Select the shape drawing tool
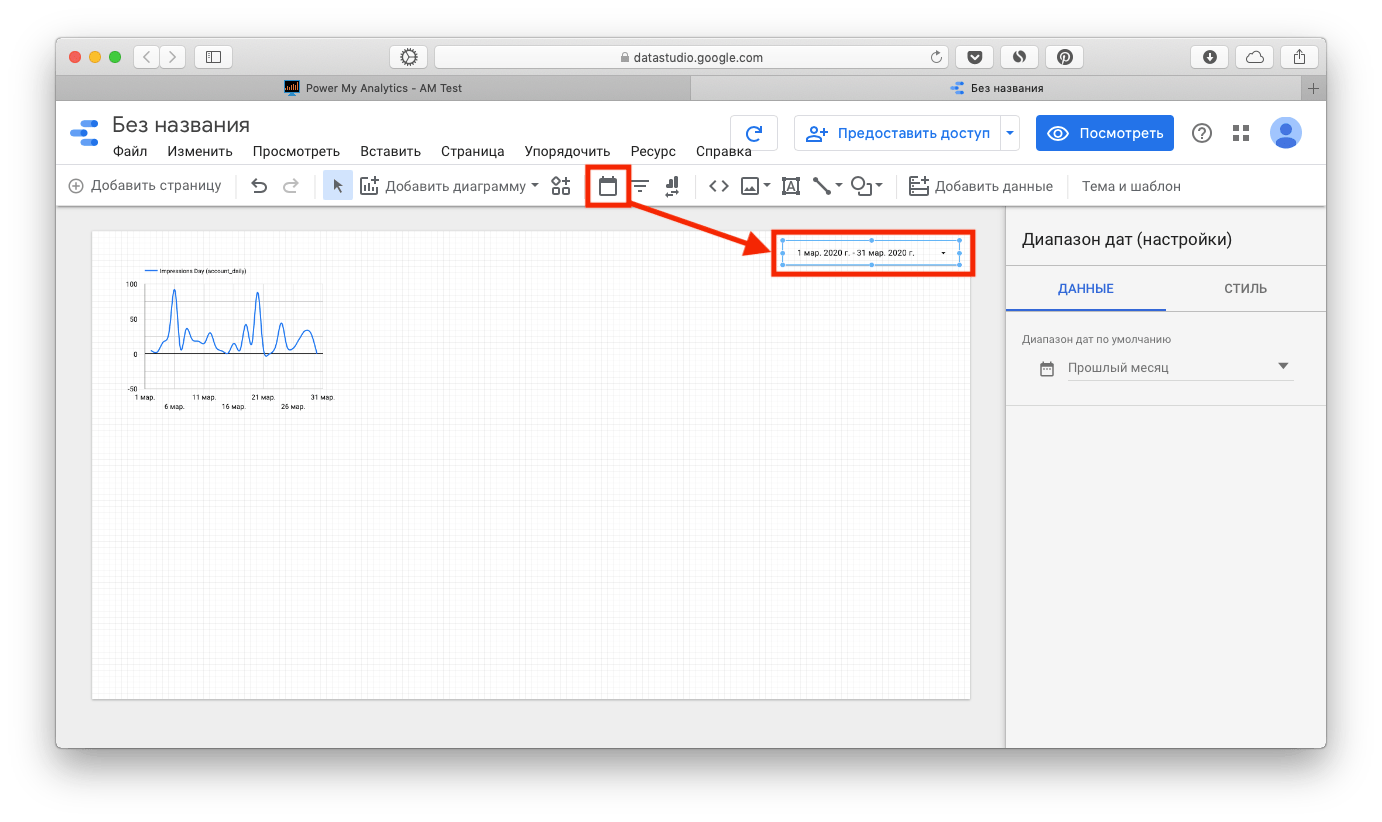 click(x=861, y=186)
